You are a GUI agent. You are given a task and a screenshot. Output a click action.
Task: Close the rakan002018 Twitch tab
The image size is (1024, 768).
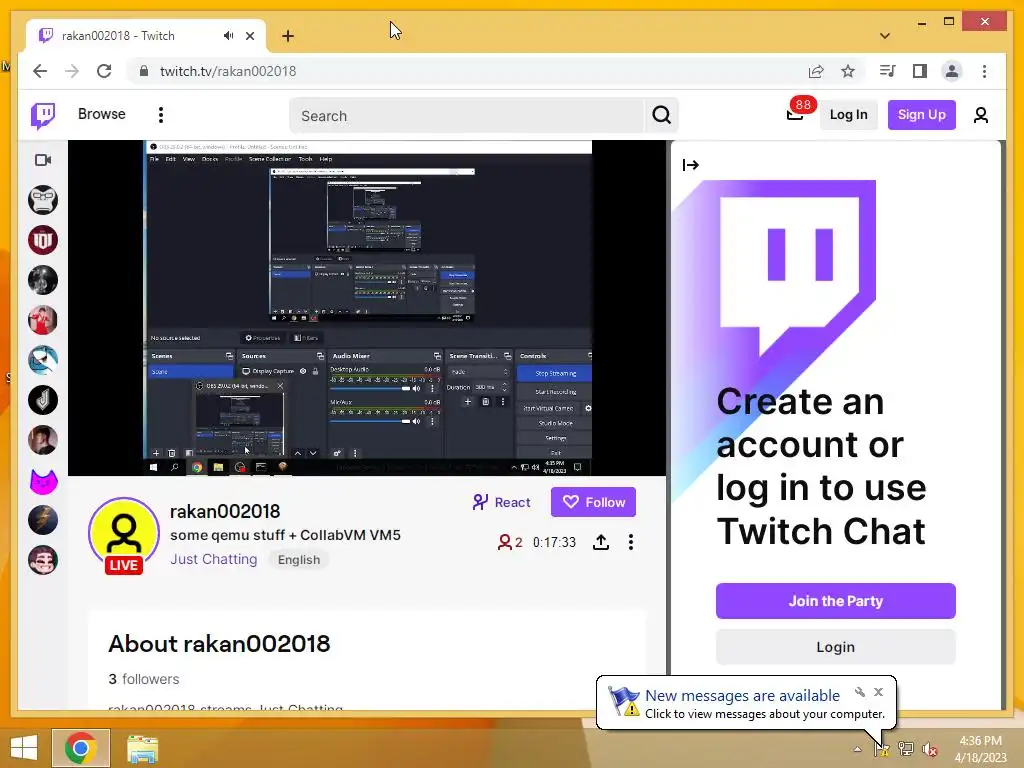[x=250, y=36]
